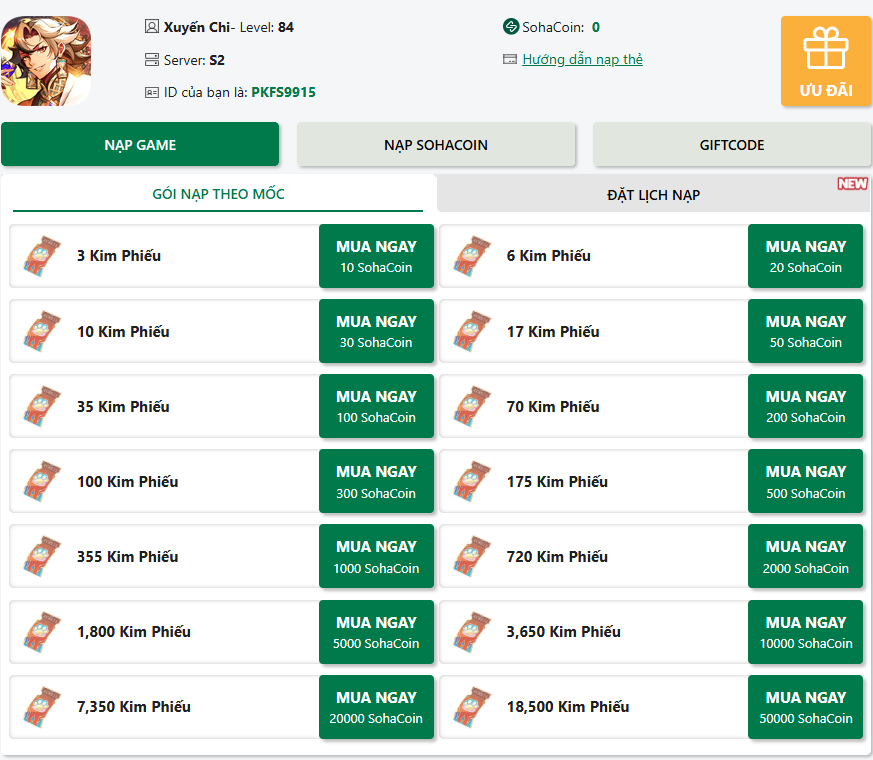Click the card icon beside Hướng dẫn nạp thẻ
This screenshot has width=873, height=760.
[x=510, y=60]
